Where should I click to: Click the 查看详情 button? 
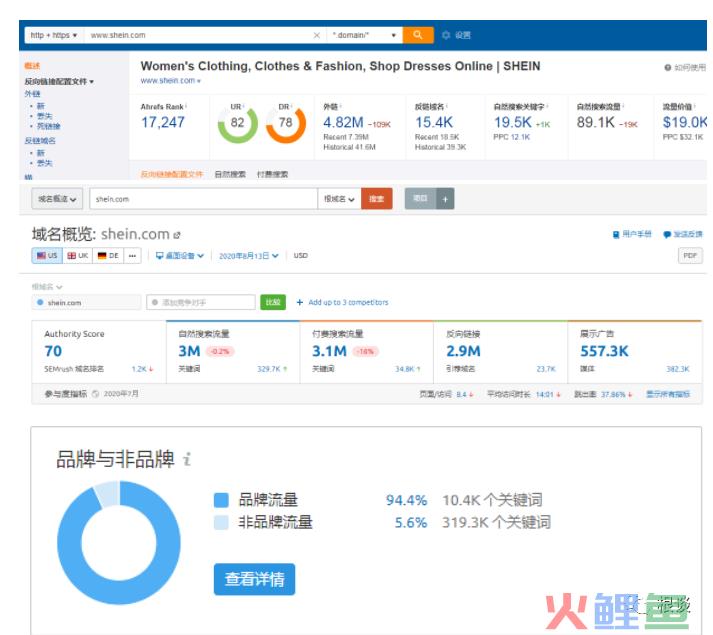tap(254, 579)
